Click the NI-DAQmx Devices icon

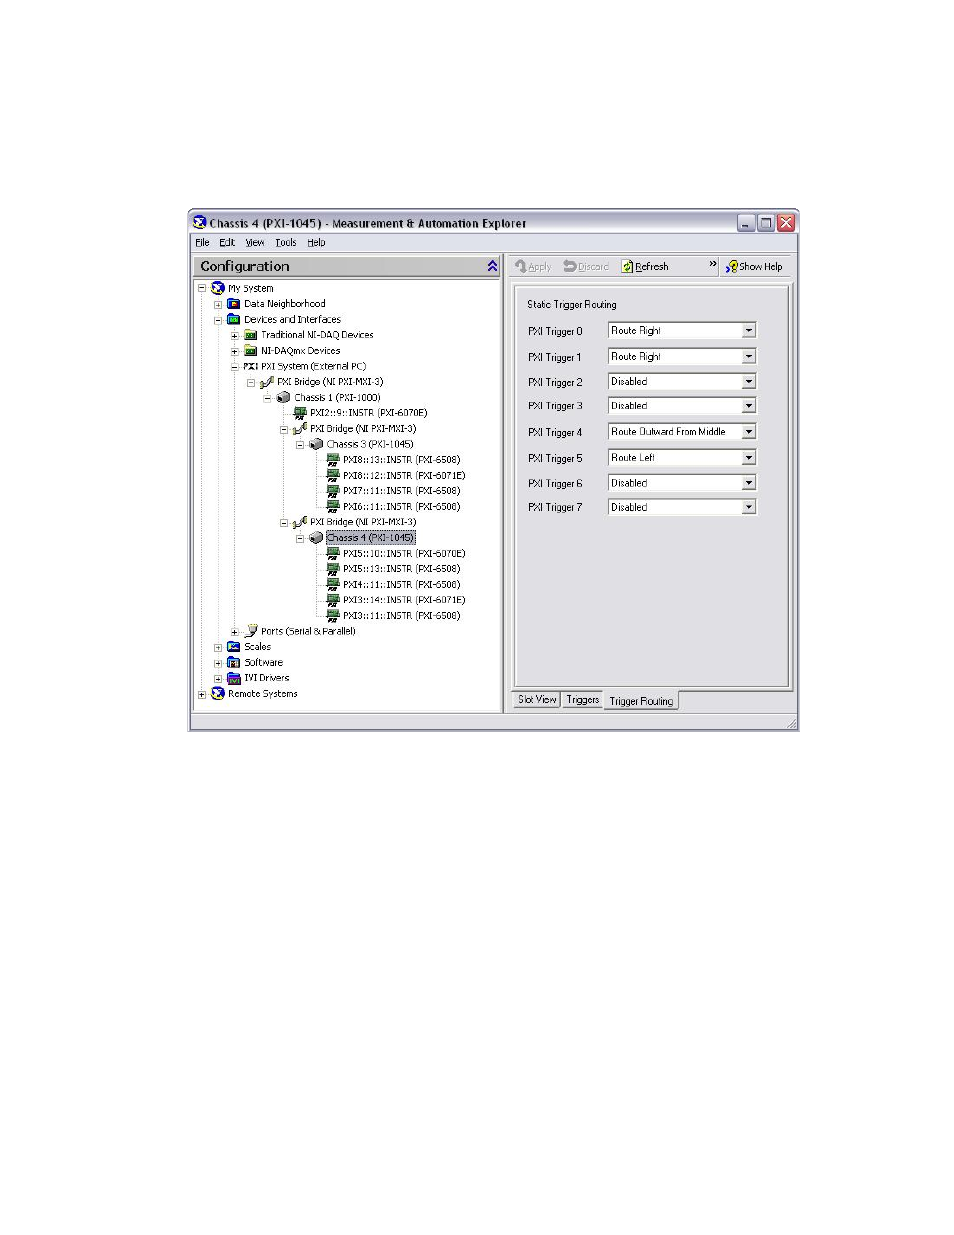pyautogui.click(x=251, y=351)
